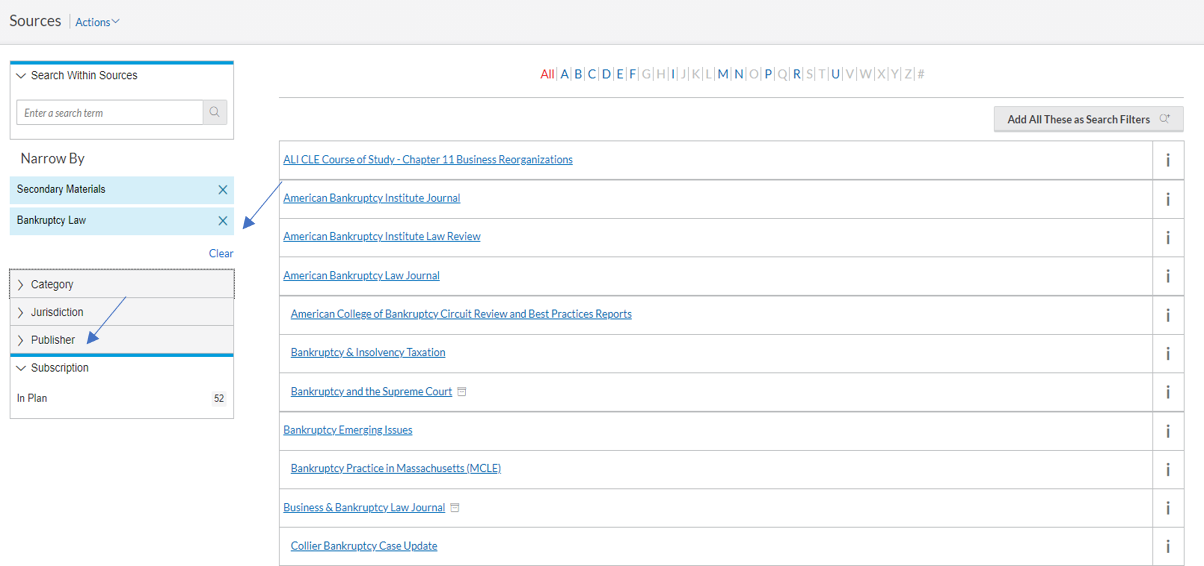Image resolution: width=1204 pixels, height=566 pixels.
Task: Select the All alphabet filter
Action: pos(547,74)
